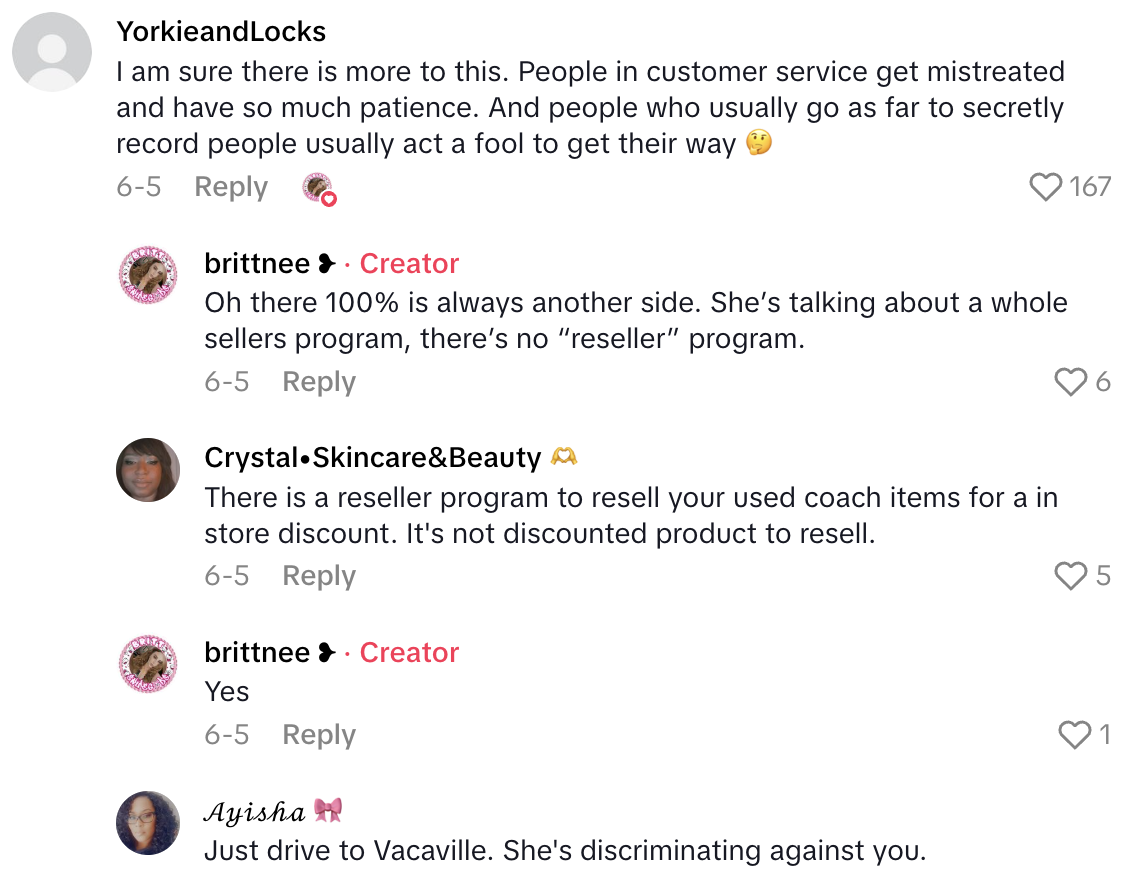Click the Creator label next to brittnee
The image size is (1148, 874).
[408, 263]
